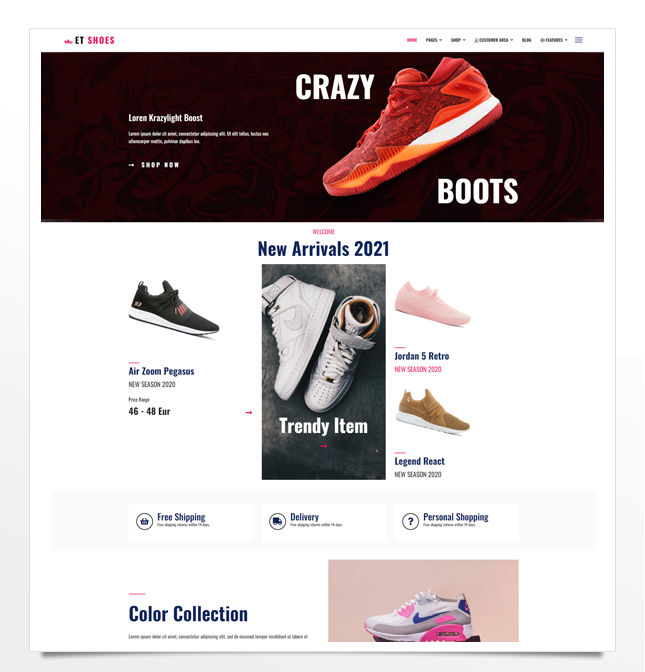Select the Air Zoom Pegasus black shoe image
Image resolution: width=645 pixels, height=672 pixels.
click(x=174, y=308)
